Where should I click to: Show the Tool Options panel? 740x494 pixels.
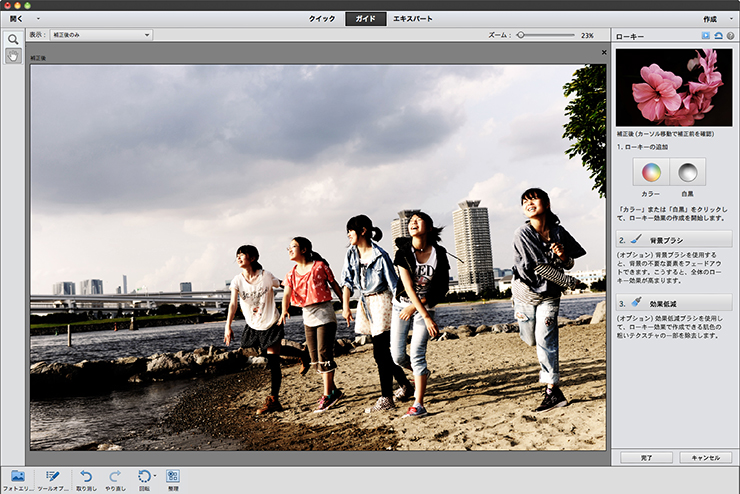coord(53,476)
